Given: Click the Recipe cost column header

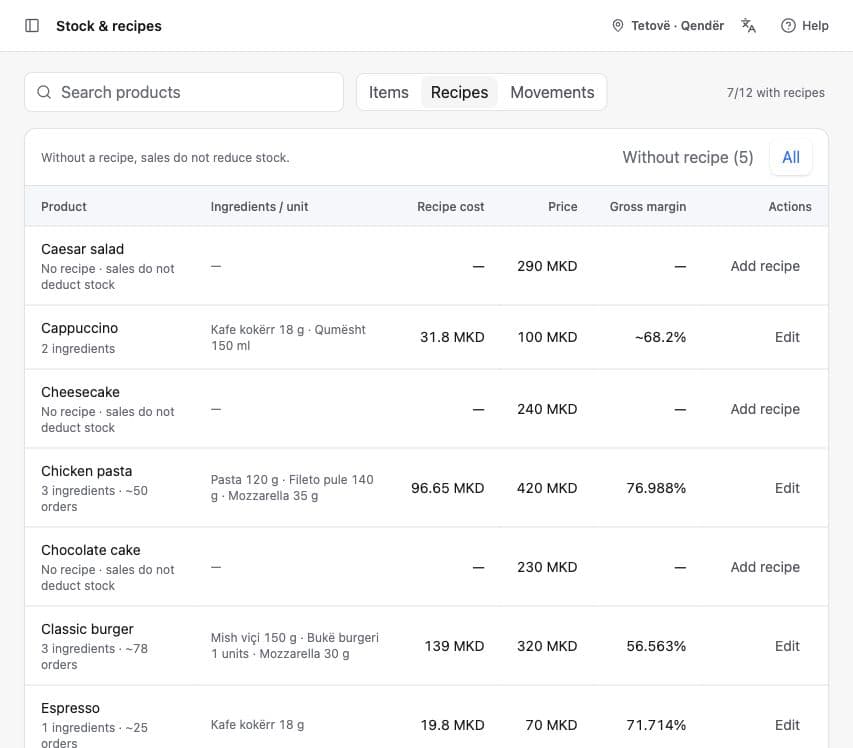Looking at the screenshot, I should 450,207.
